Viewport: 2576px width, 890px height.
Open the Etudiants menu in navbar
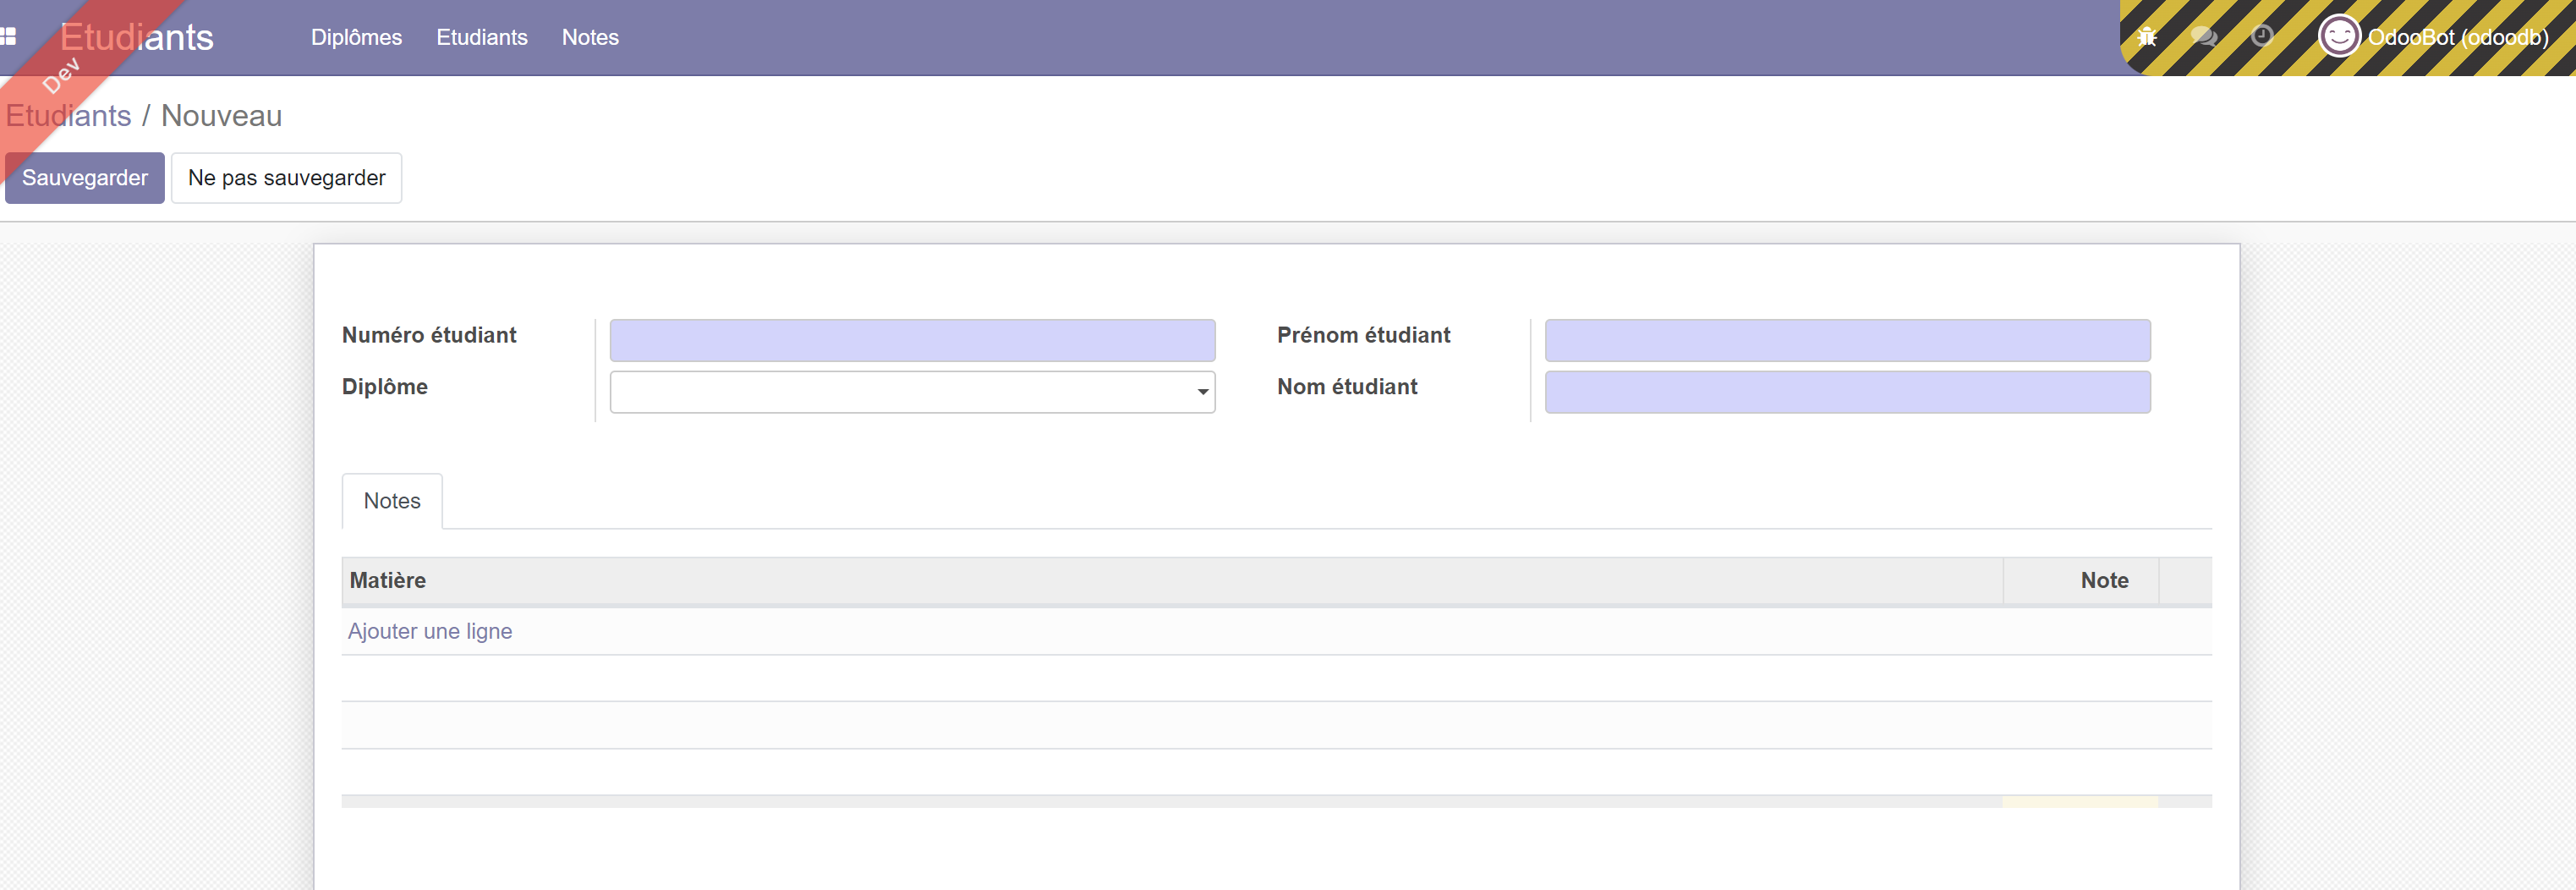tap(481, 37)
